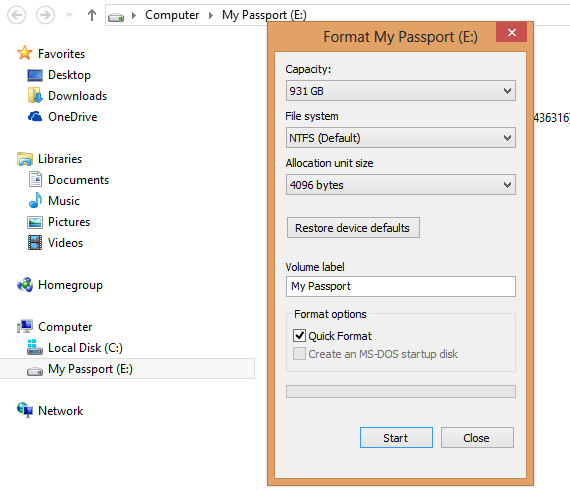The width and height of the screenshot is (570, 490).
Task: Select Homegroup in navigation pane
Action: (71, 285)
